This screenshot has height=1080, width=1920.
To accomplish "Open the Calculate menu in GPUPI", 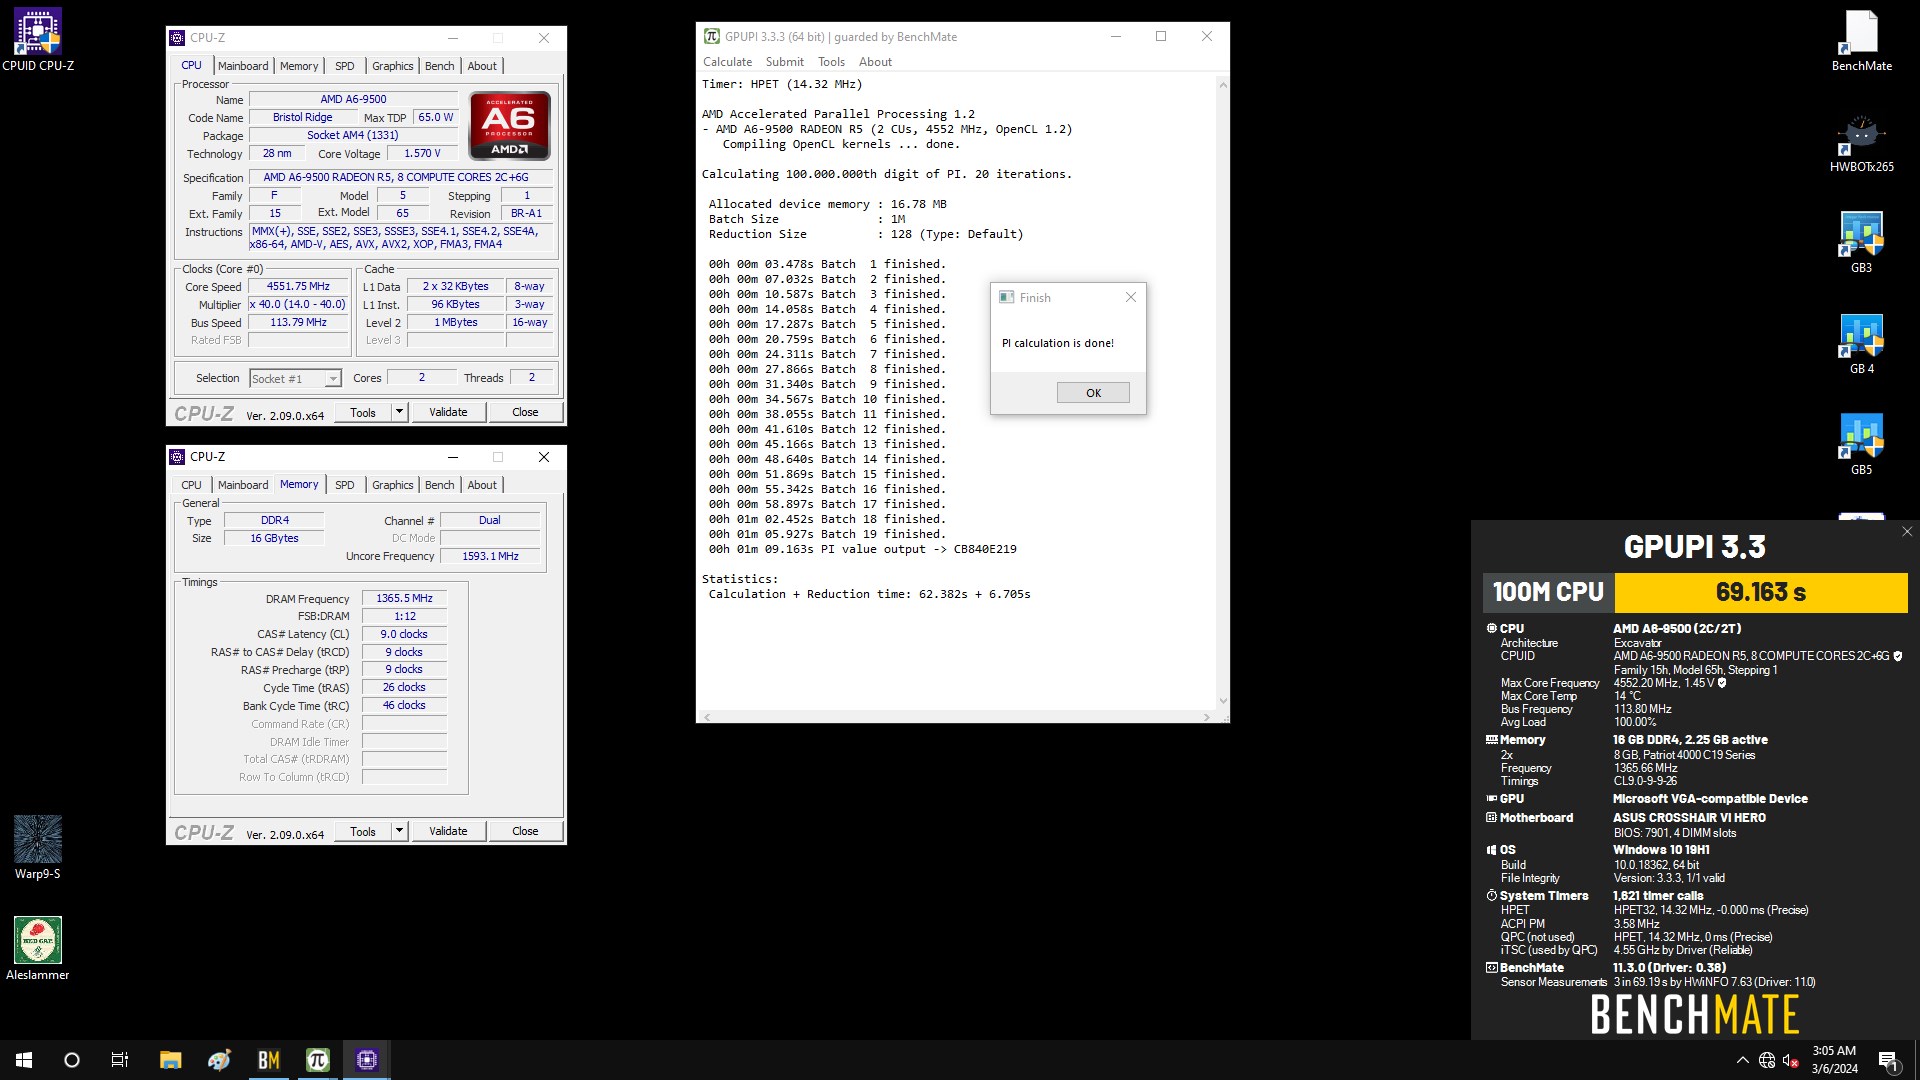I will 727,62.
